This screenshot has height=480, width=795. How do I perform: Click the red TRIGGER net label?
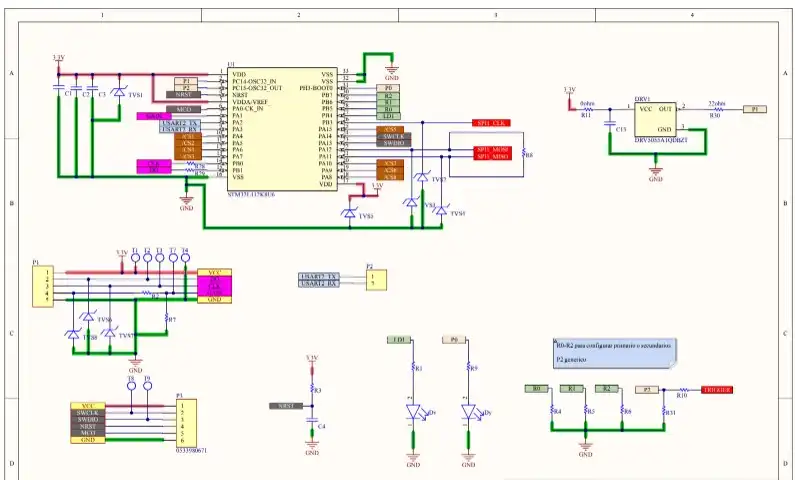pyautogui.click(x=717, y=388)
